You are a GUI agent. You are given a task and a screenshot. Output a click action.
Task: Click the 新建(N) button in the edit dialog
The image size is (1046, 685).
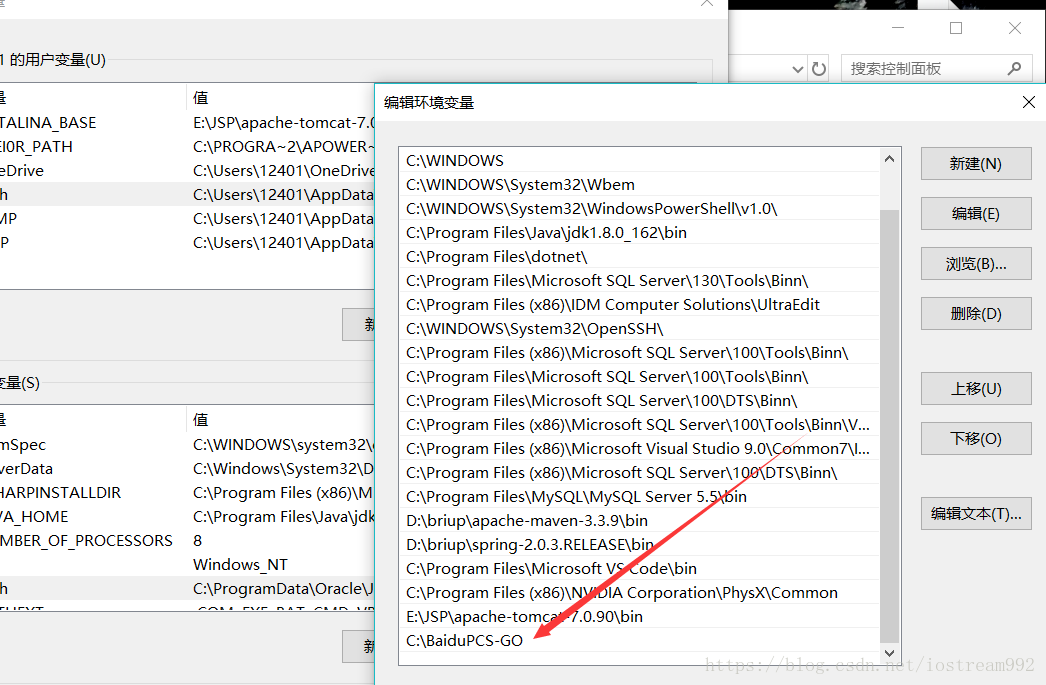(x=976, y=163)
